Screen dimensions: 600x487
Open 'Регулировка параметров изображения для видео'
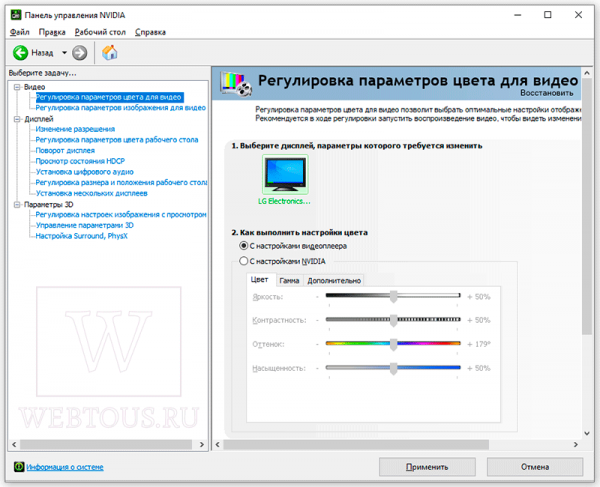point(121,108)
